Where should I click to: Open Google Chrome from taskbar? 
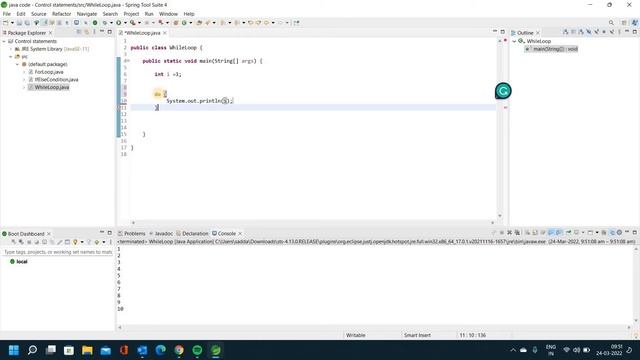179,350
